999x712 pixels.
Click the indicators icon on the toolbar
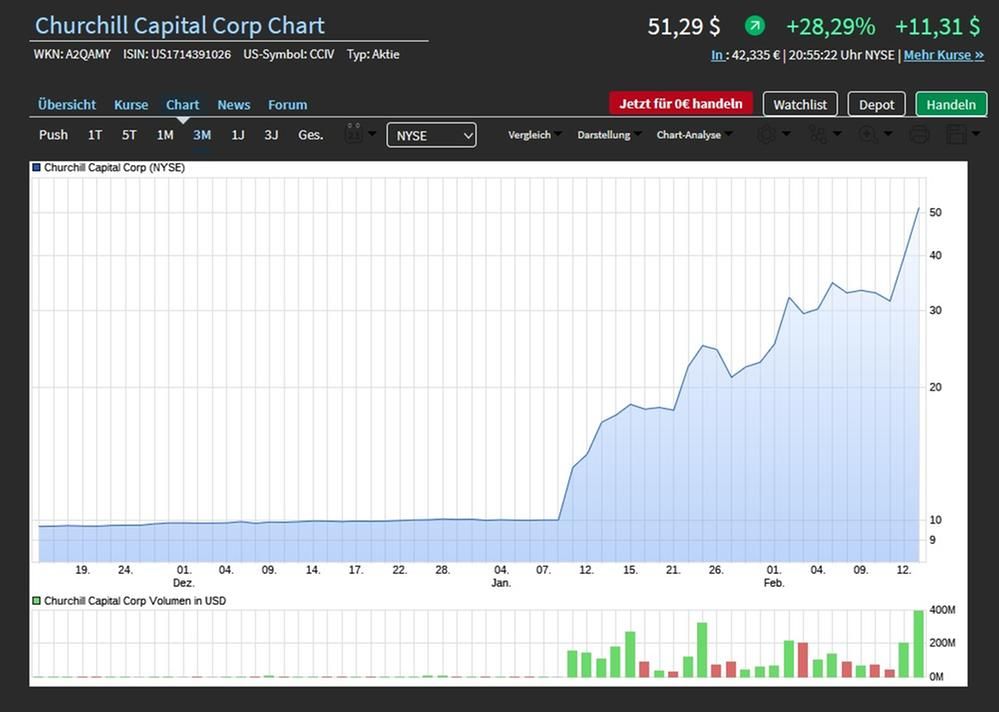tap(815, 134)
